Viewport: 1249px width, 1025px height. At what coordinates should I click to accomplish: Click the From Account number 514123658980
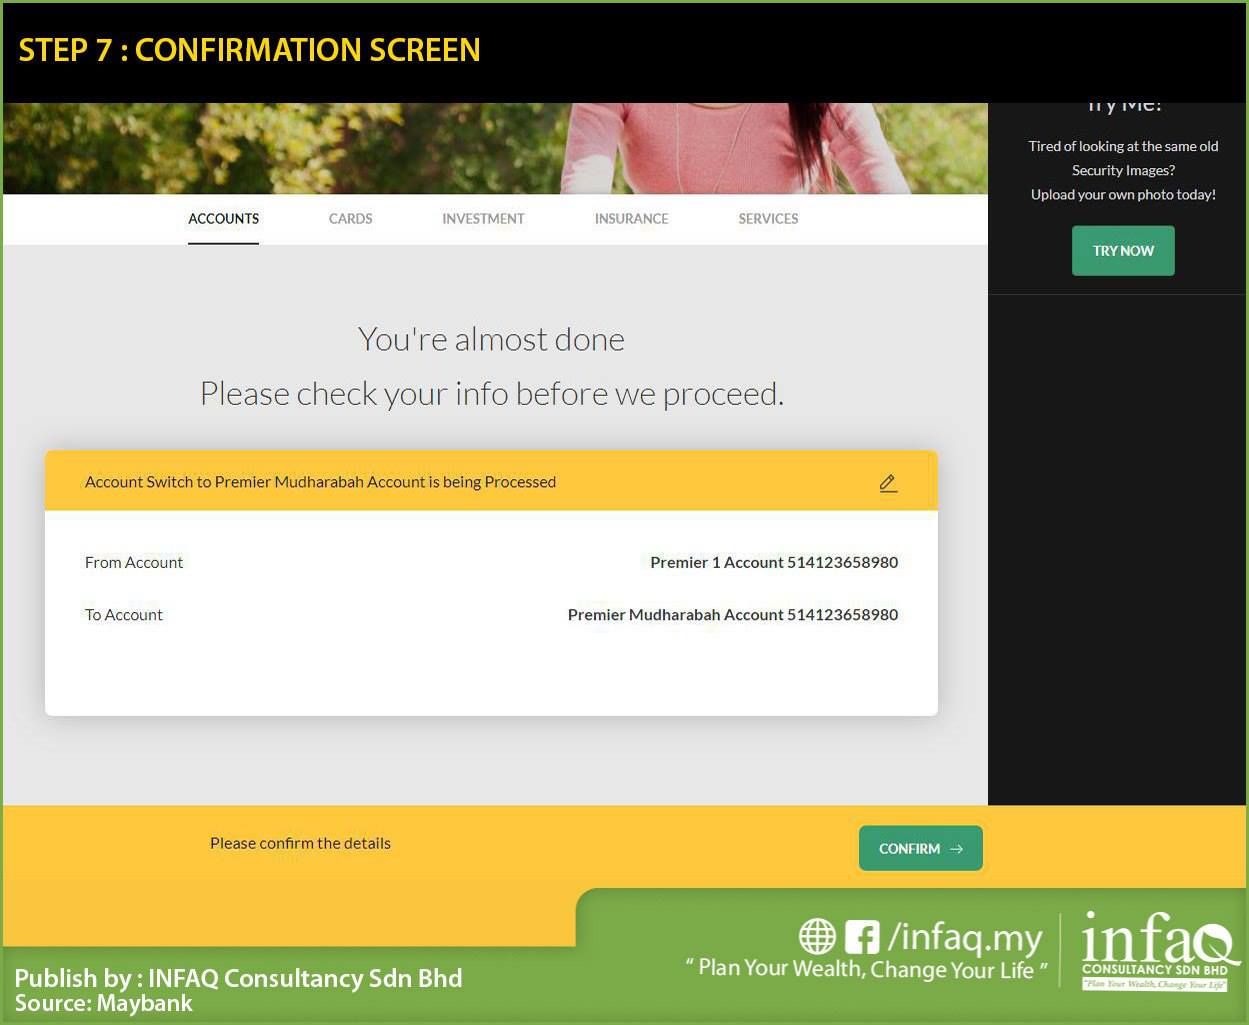pyautogui.click(x=843, y=562)
